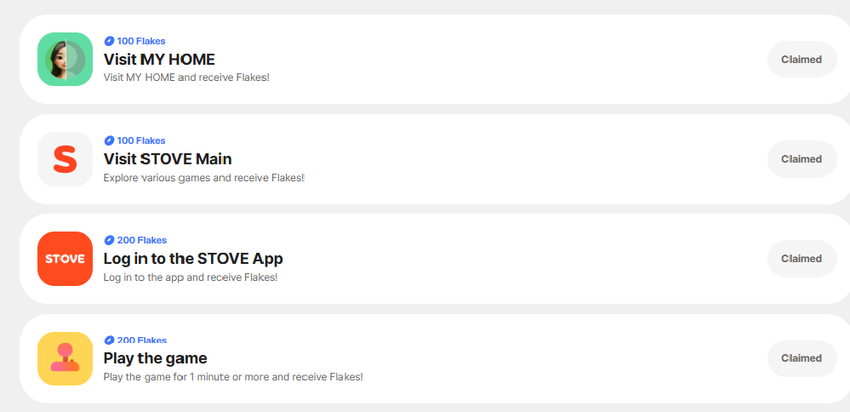
Task: Open the Visit MY HOME mission title
Action: pyautogui.click(x=159, y=59)
